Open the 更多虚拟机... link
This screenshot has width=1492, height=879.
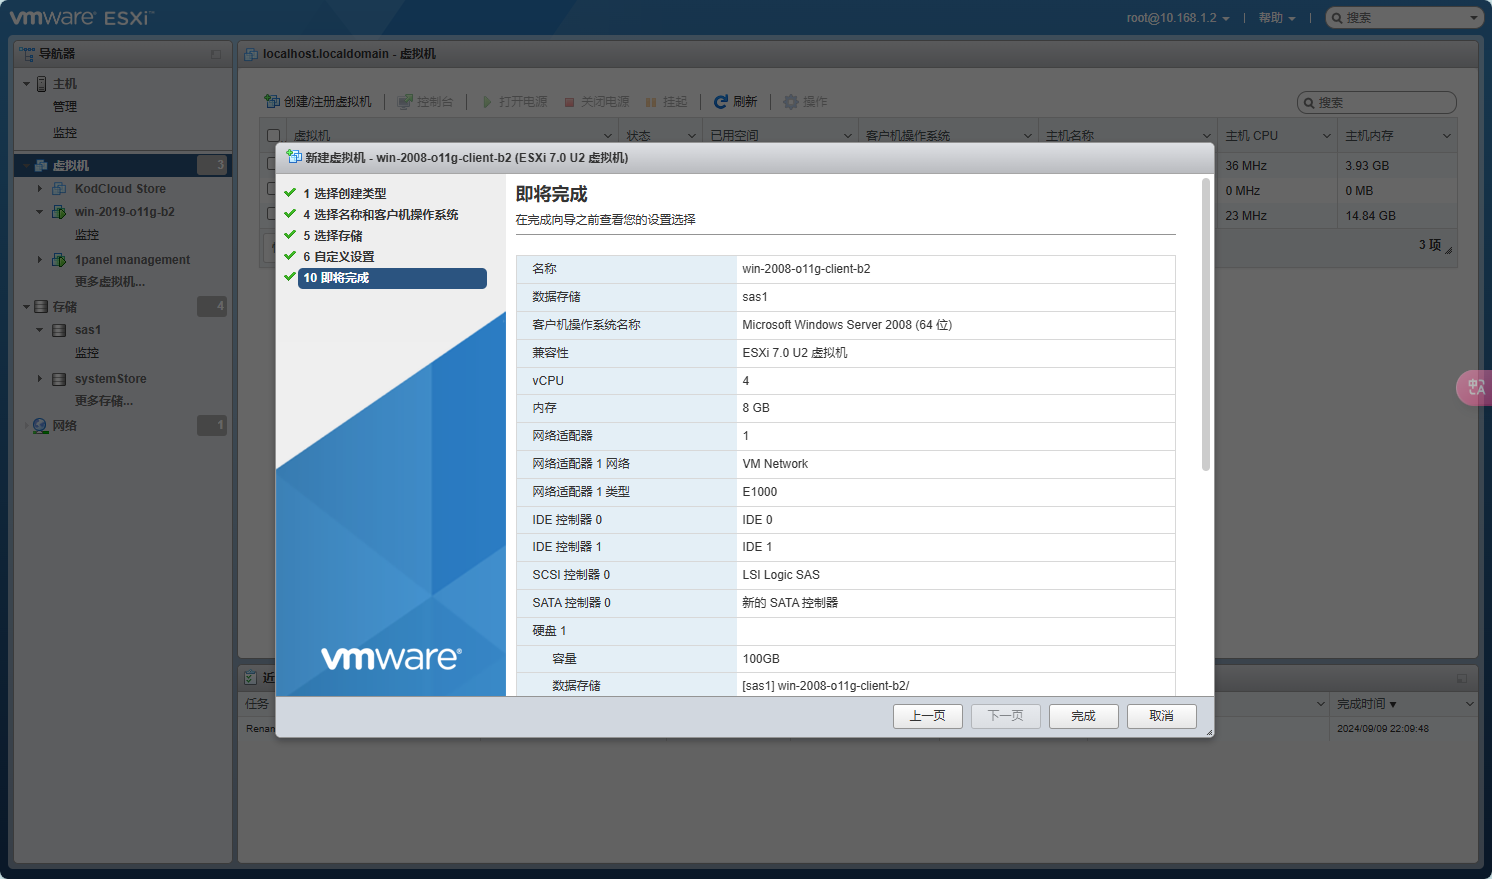[x=110, y=282]
